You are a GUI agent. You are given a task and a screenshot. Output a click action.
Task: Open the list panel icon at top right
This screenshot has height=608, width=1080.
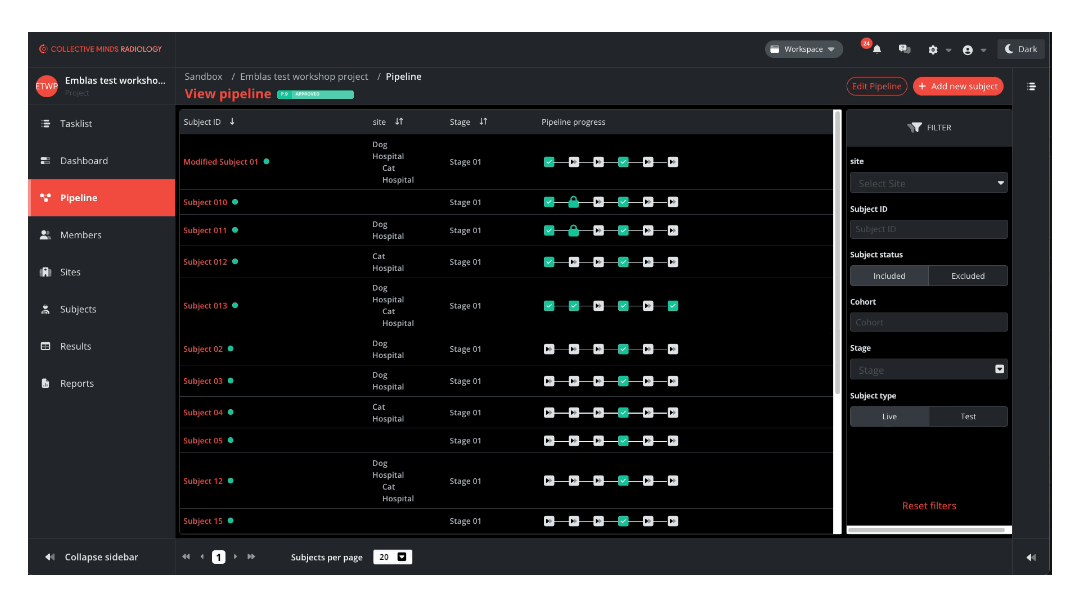(x=1031, y=87)
